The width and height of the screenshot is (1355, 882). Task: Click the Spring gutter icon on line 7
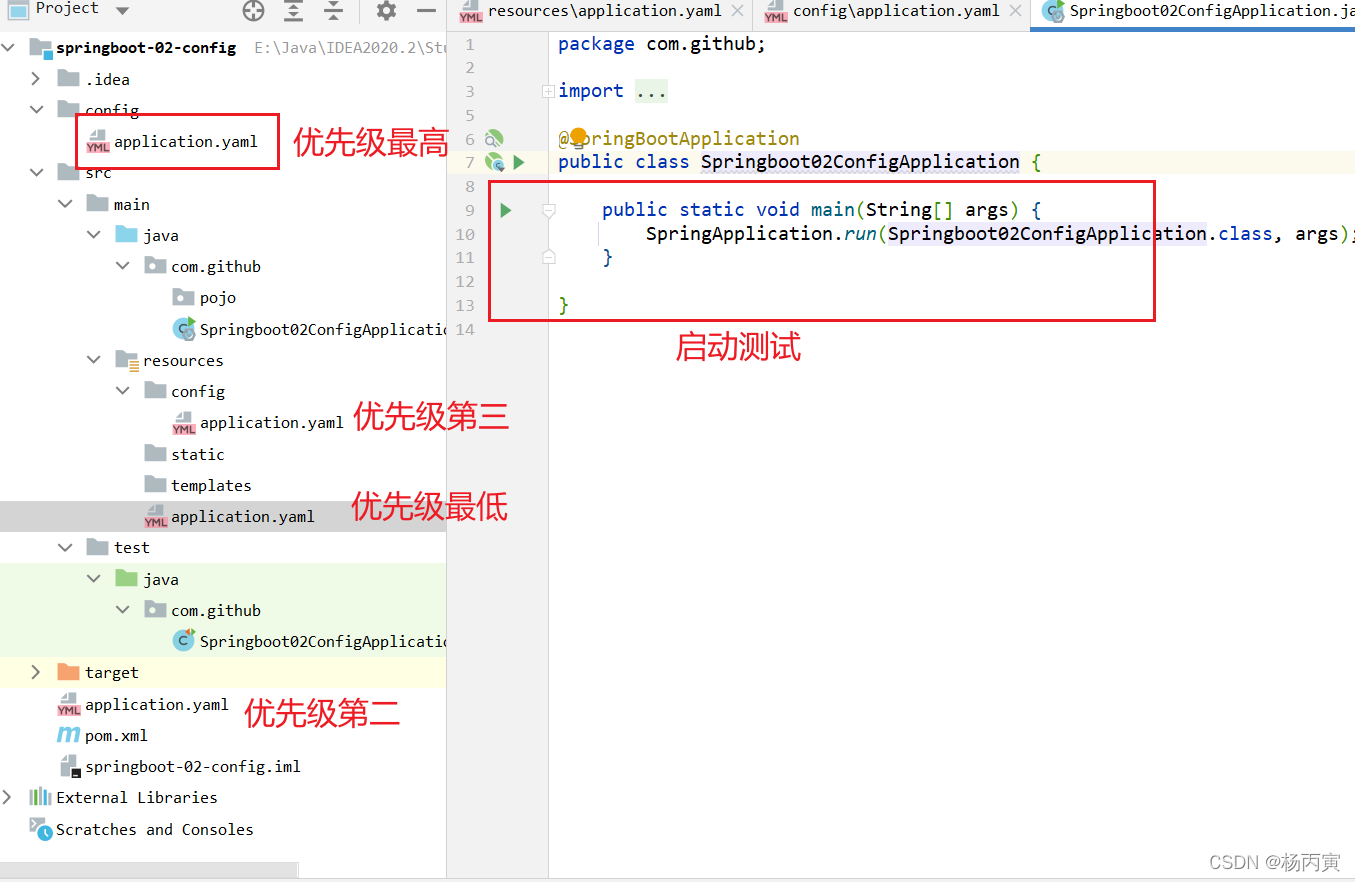(494, 162)
